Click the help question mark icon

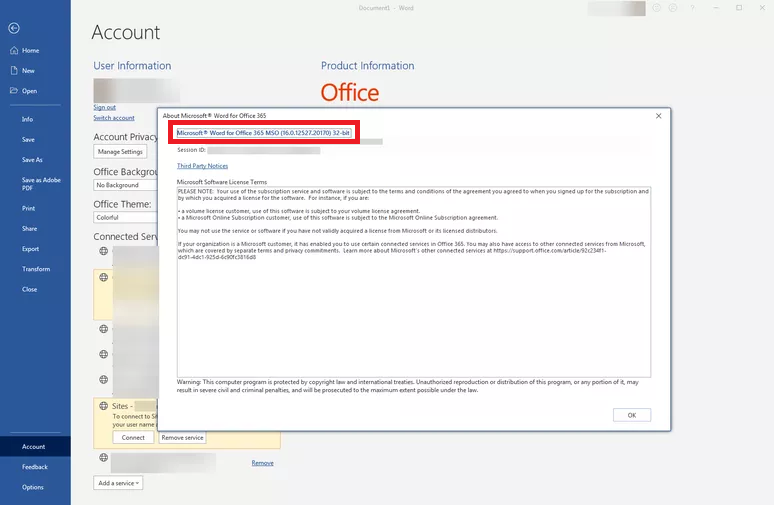[x=693, y=8]
